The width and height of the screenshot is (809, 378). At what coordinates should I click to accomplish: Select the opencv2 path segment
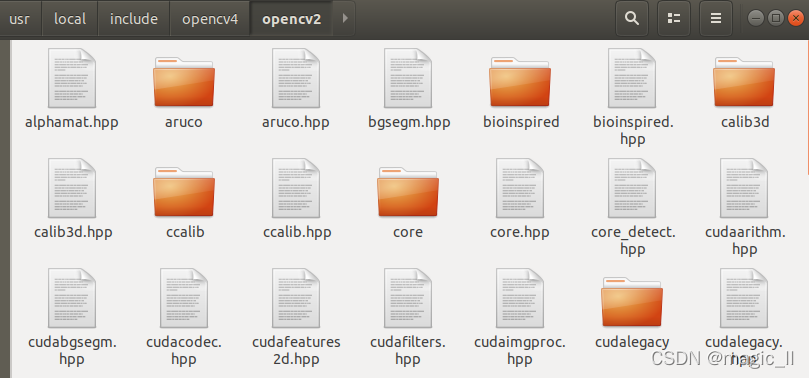292,19
